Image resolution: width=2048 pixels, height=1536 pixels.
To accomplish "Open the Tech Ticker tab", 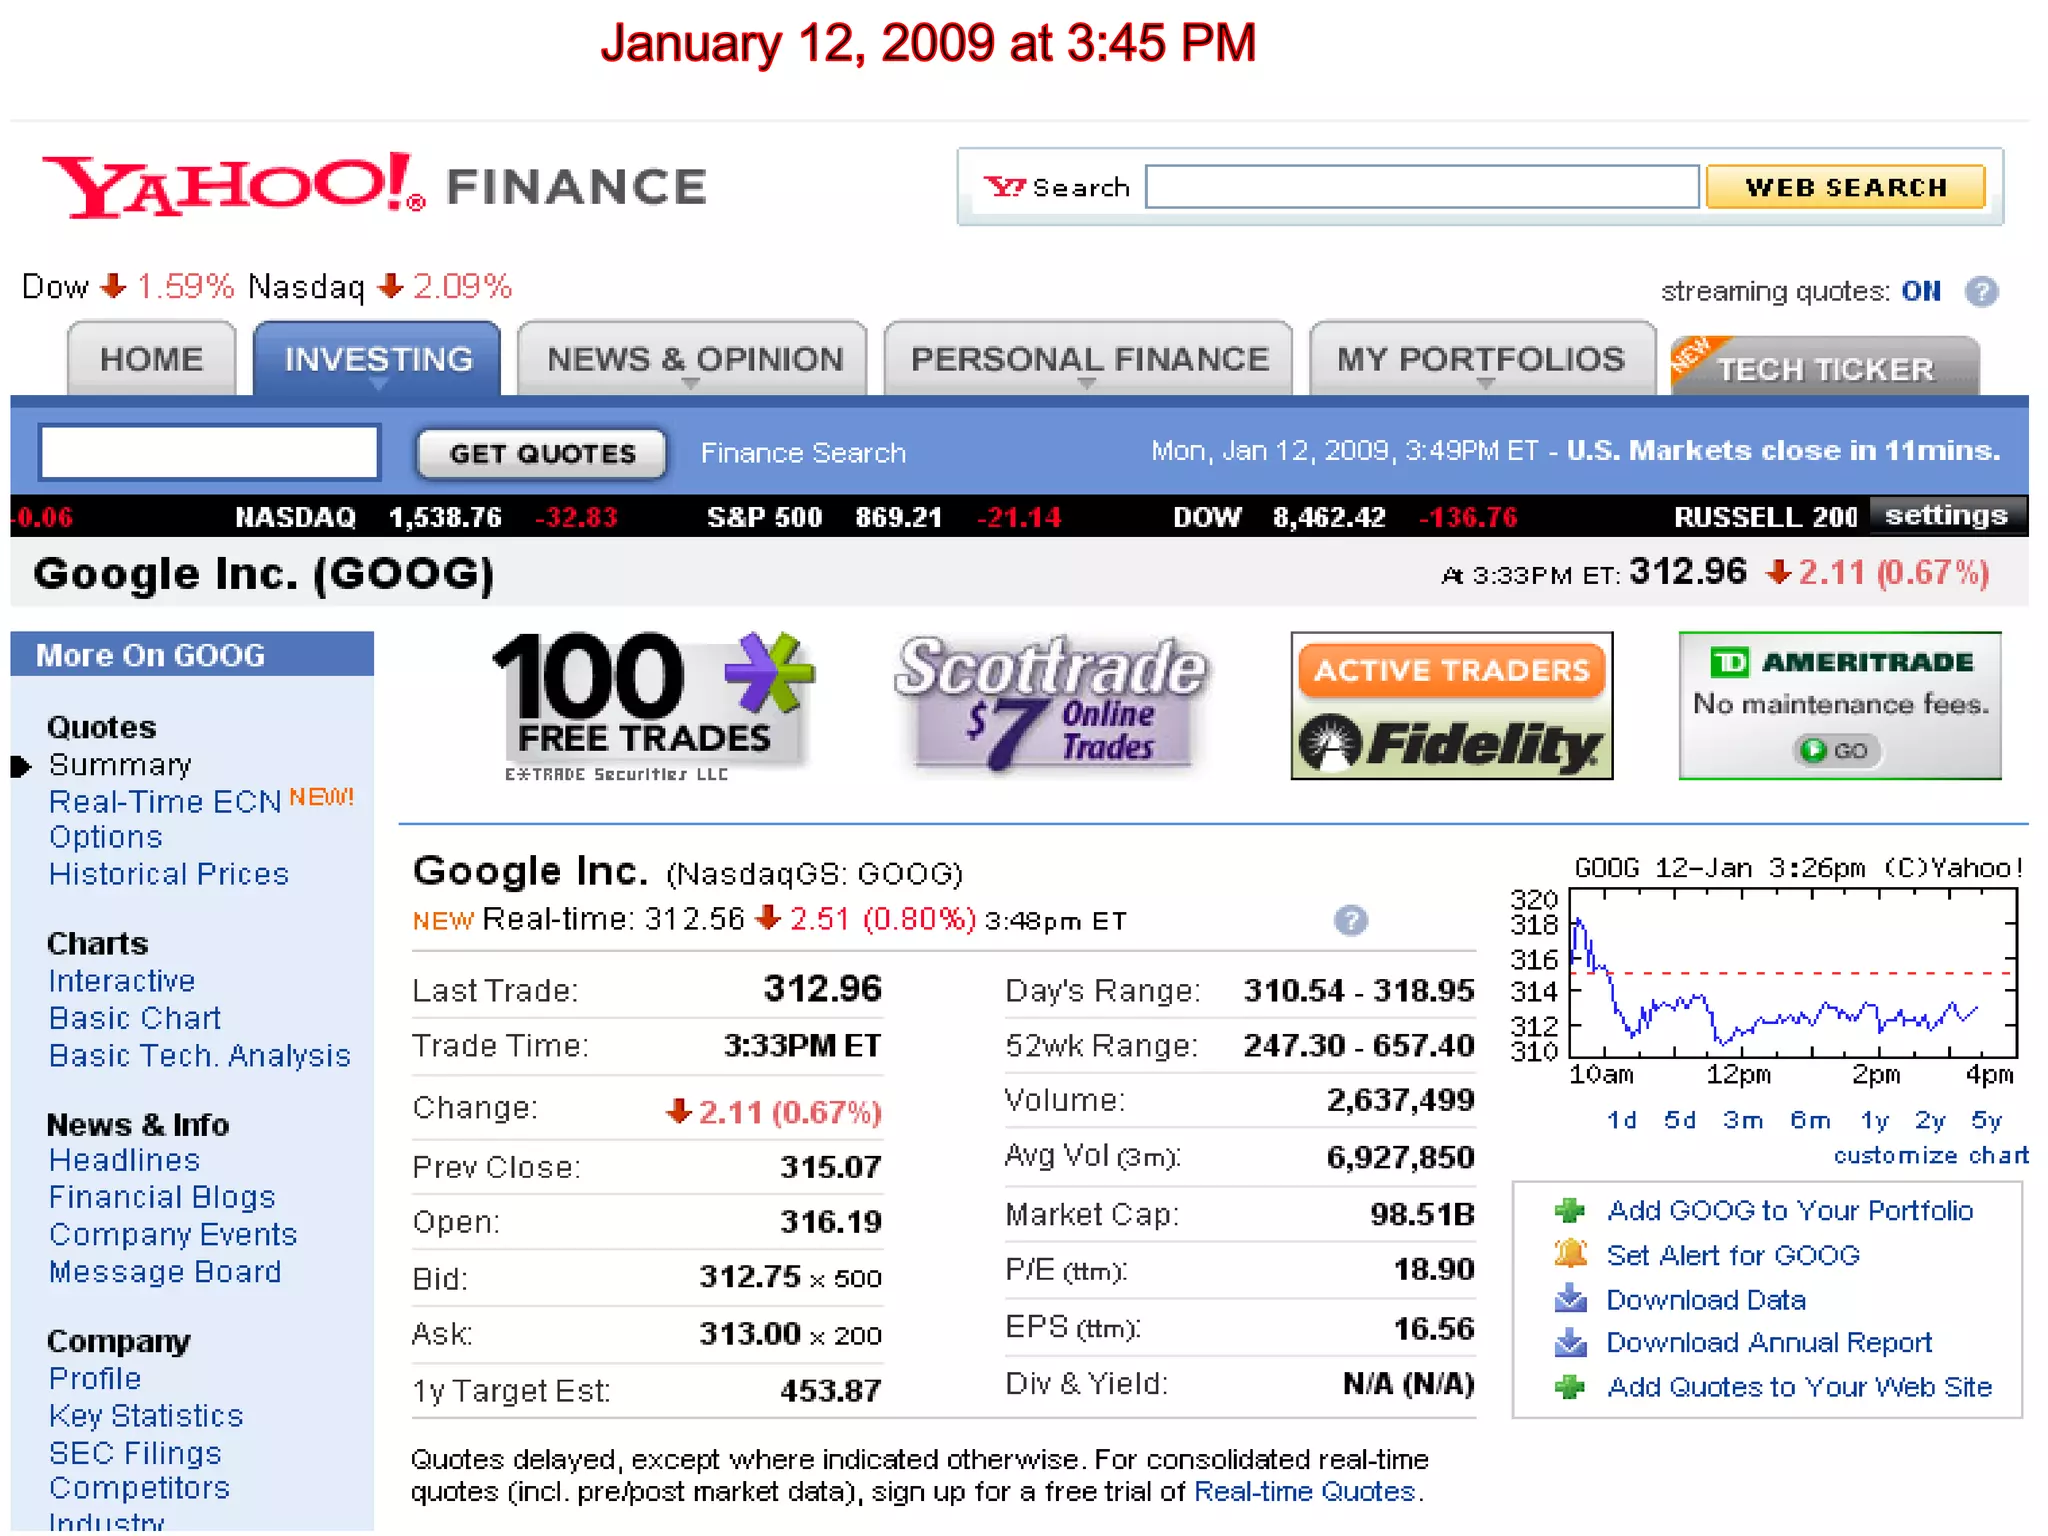I will click(1825, 369).
